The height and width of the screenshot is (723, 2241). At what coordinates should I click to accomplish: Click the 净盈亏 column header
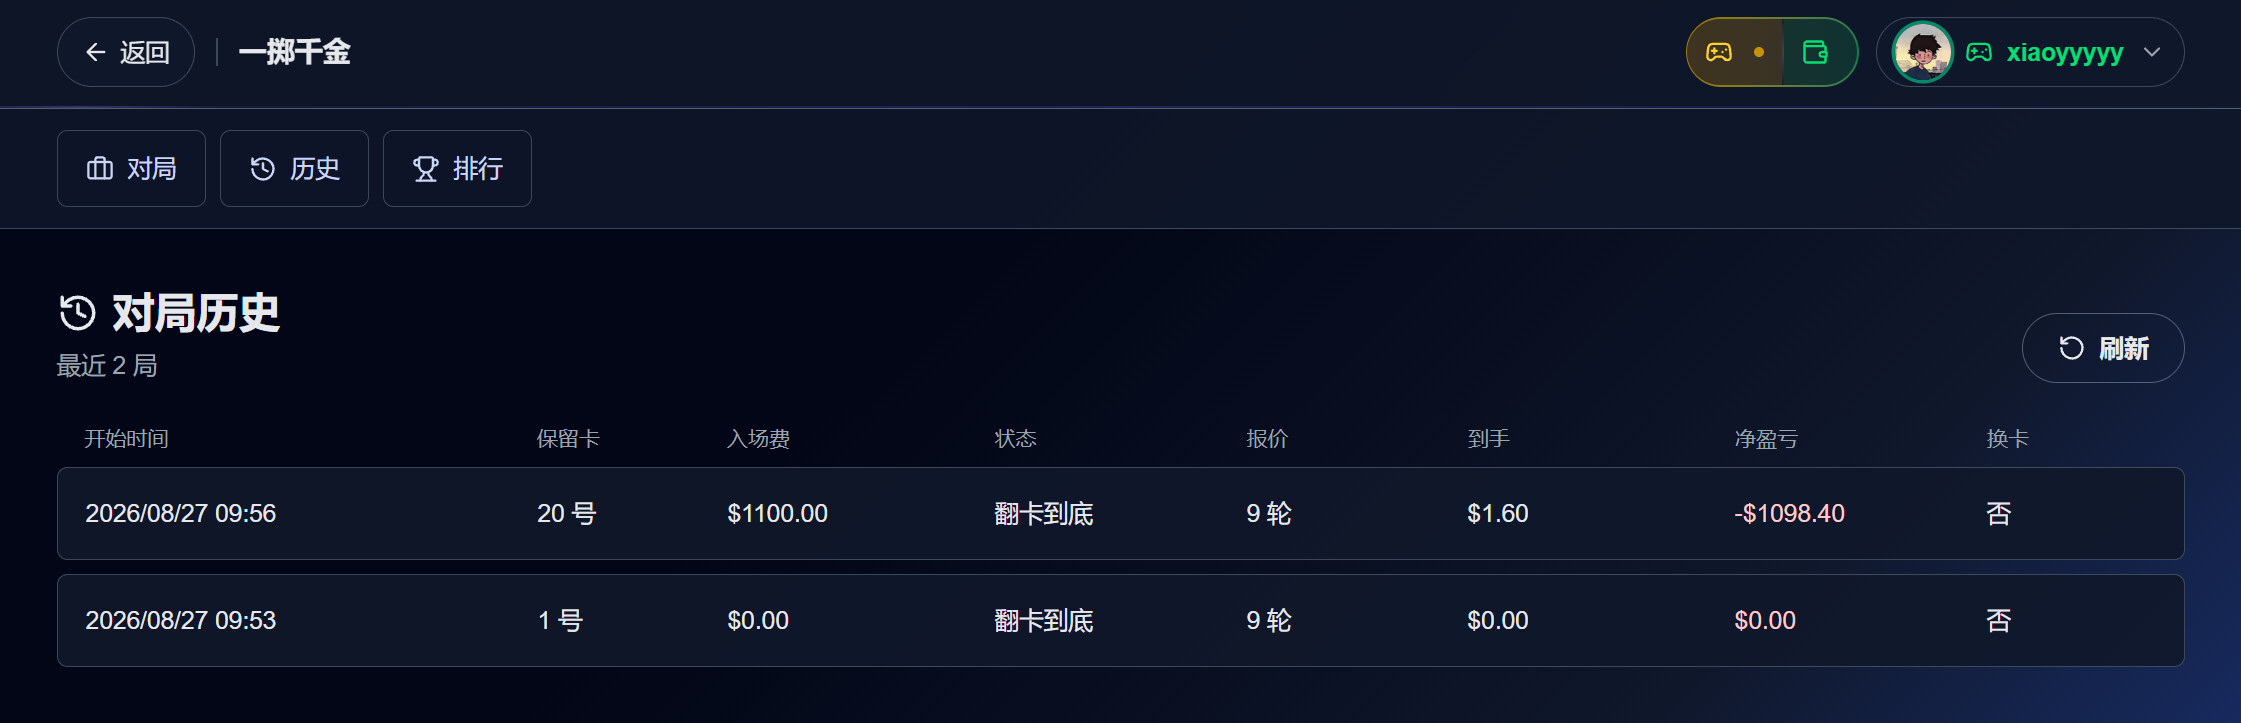(x=1766, y=438)
